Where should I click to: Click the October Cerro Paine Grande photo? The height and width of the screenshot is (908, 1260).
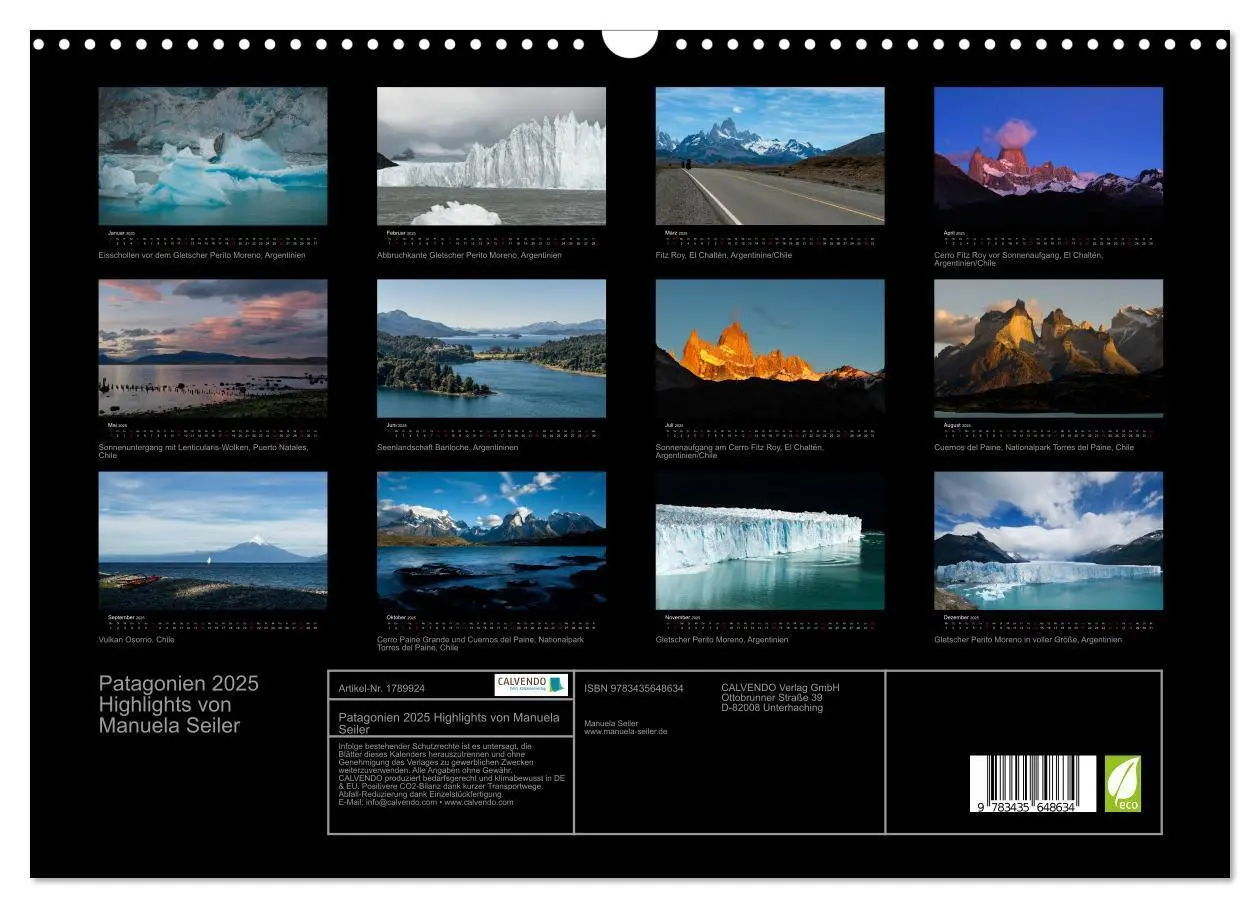click(491, 541)
